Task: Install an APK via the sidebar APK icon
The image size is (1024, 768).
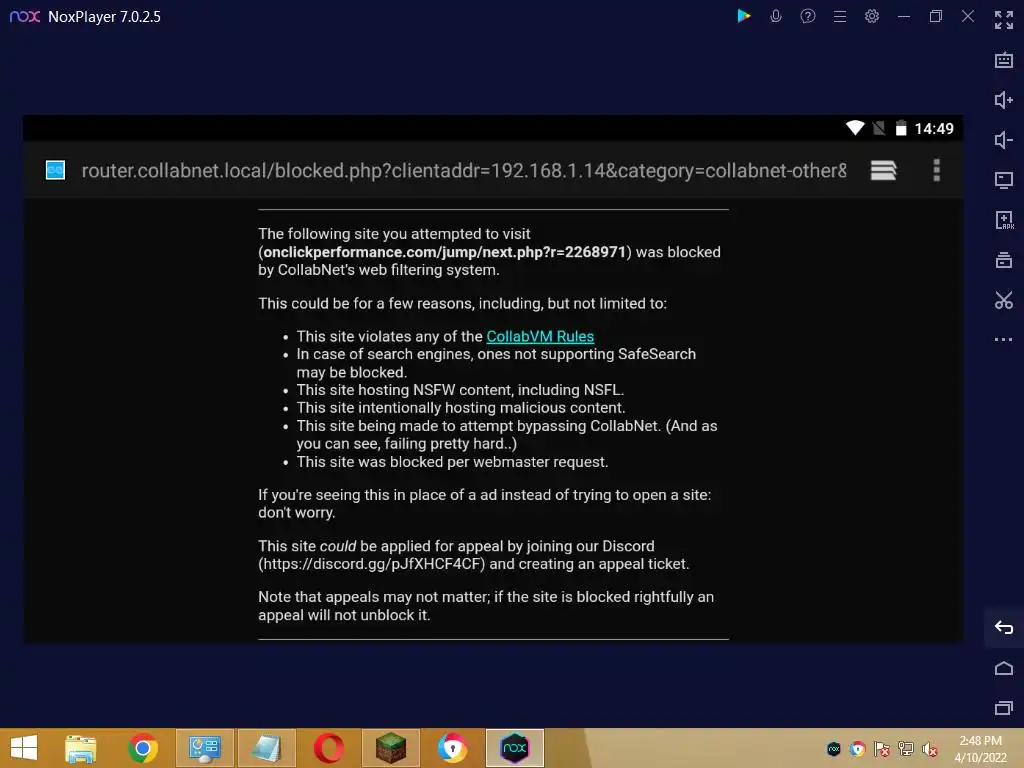Action: [x=1004, y=220]
